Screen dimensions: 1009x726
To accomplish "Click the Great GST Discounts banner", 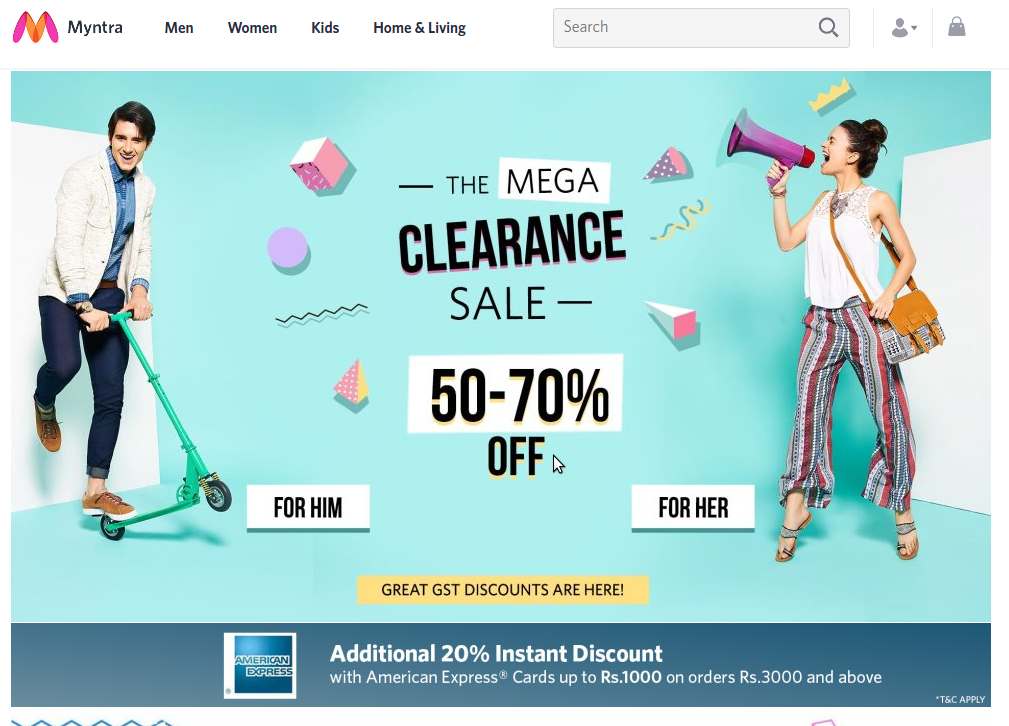I will (x=503, y=590).
